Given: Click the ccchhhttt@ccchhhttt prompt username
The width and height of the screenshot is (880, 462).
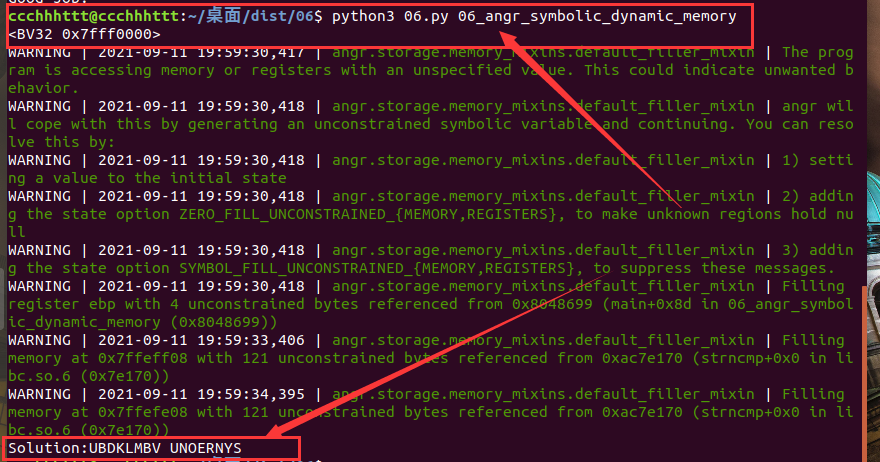Looking at the screenshot, I should click(x=93, y=16).
